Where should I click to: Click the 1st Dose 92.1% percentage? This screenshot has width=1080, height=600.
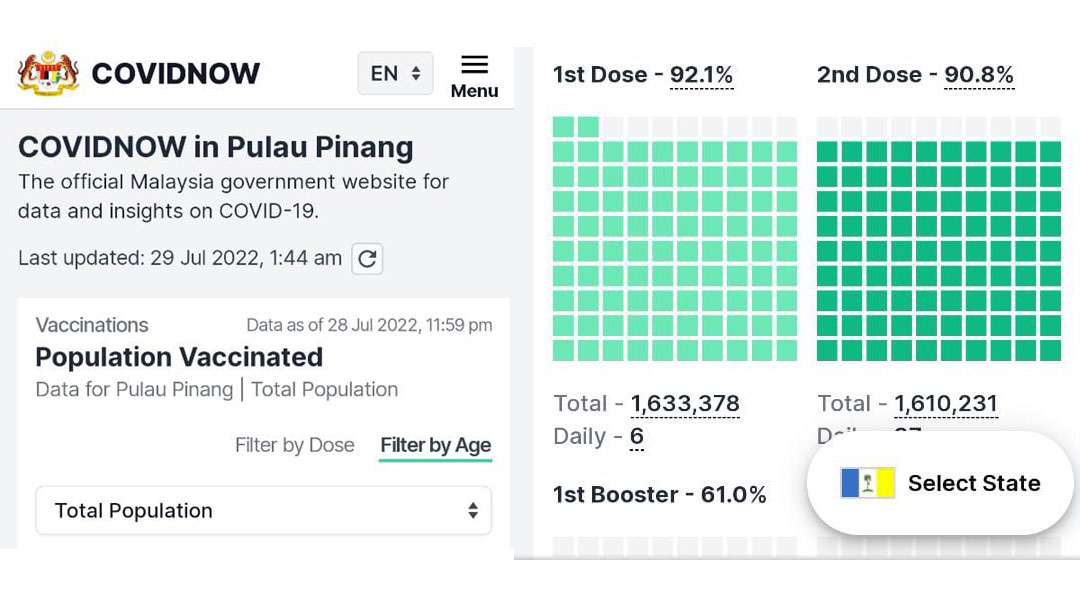(x=701, y=74)
